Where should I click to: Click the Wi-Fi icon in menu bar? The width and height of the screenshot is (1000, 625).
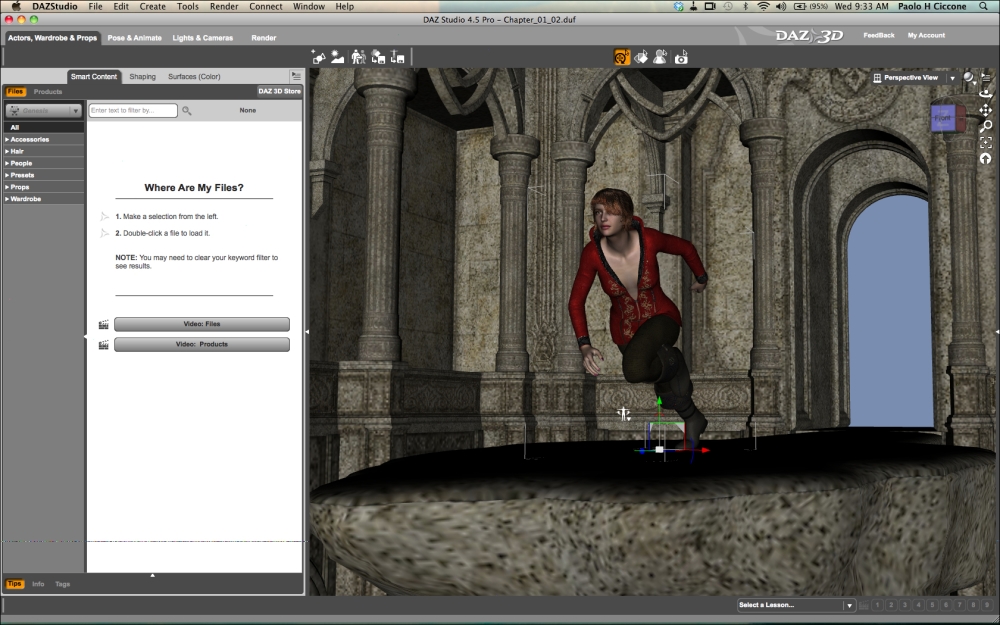(x=763, y=6)
